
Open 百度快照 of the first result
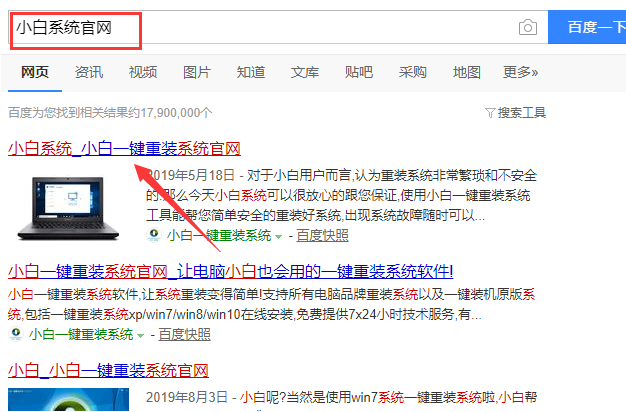pyautogui.click(x=322, y=235)
